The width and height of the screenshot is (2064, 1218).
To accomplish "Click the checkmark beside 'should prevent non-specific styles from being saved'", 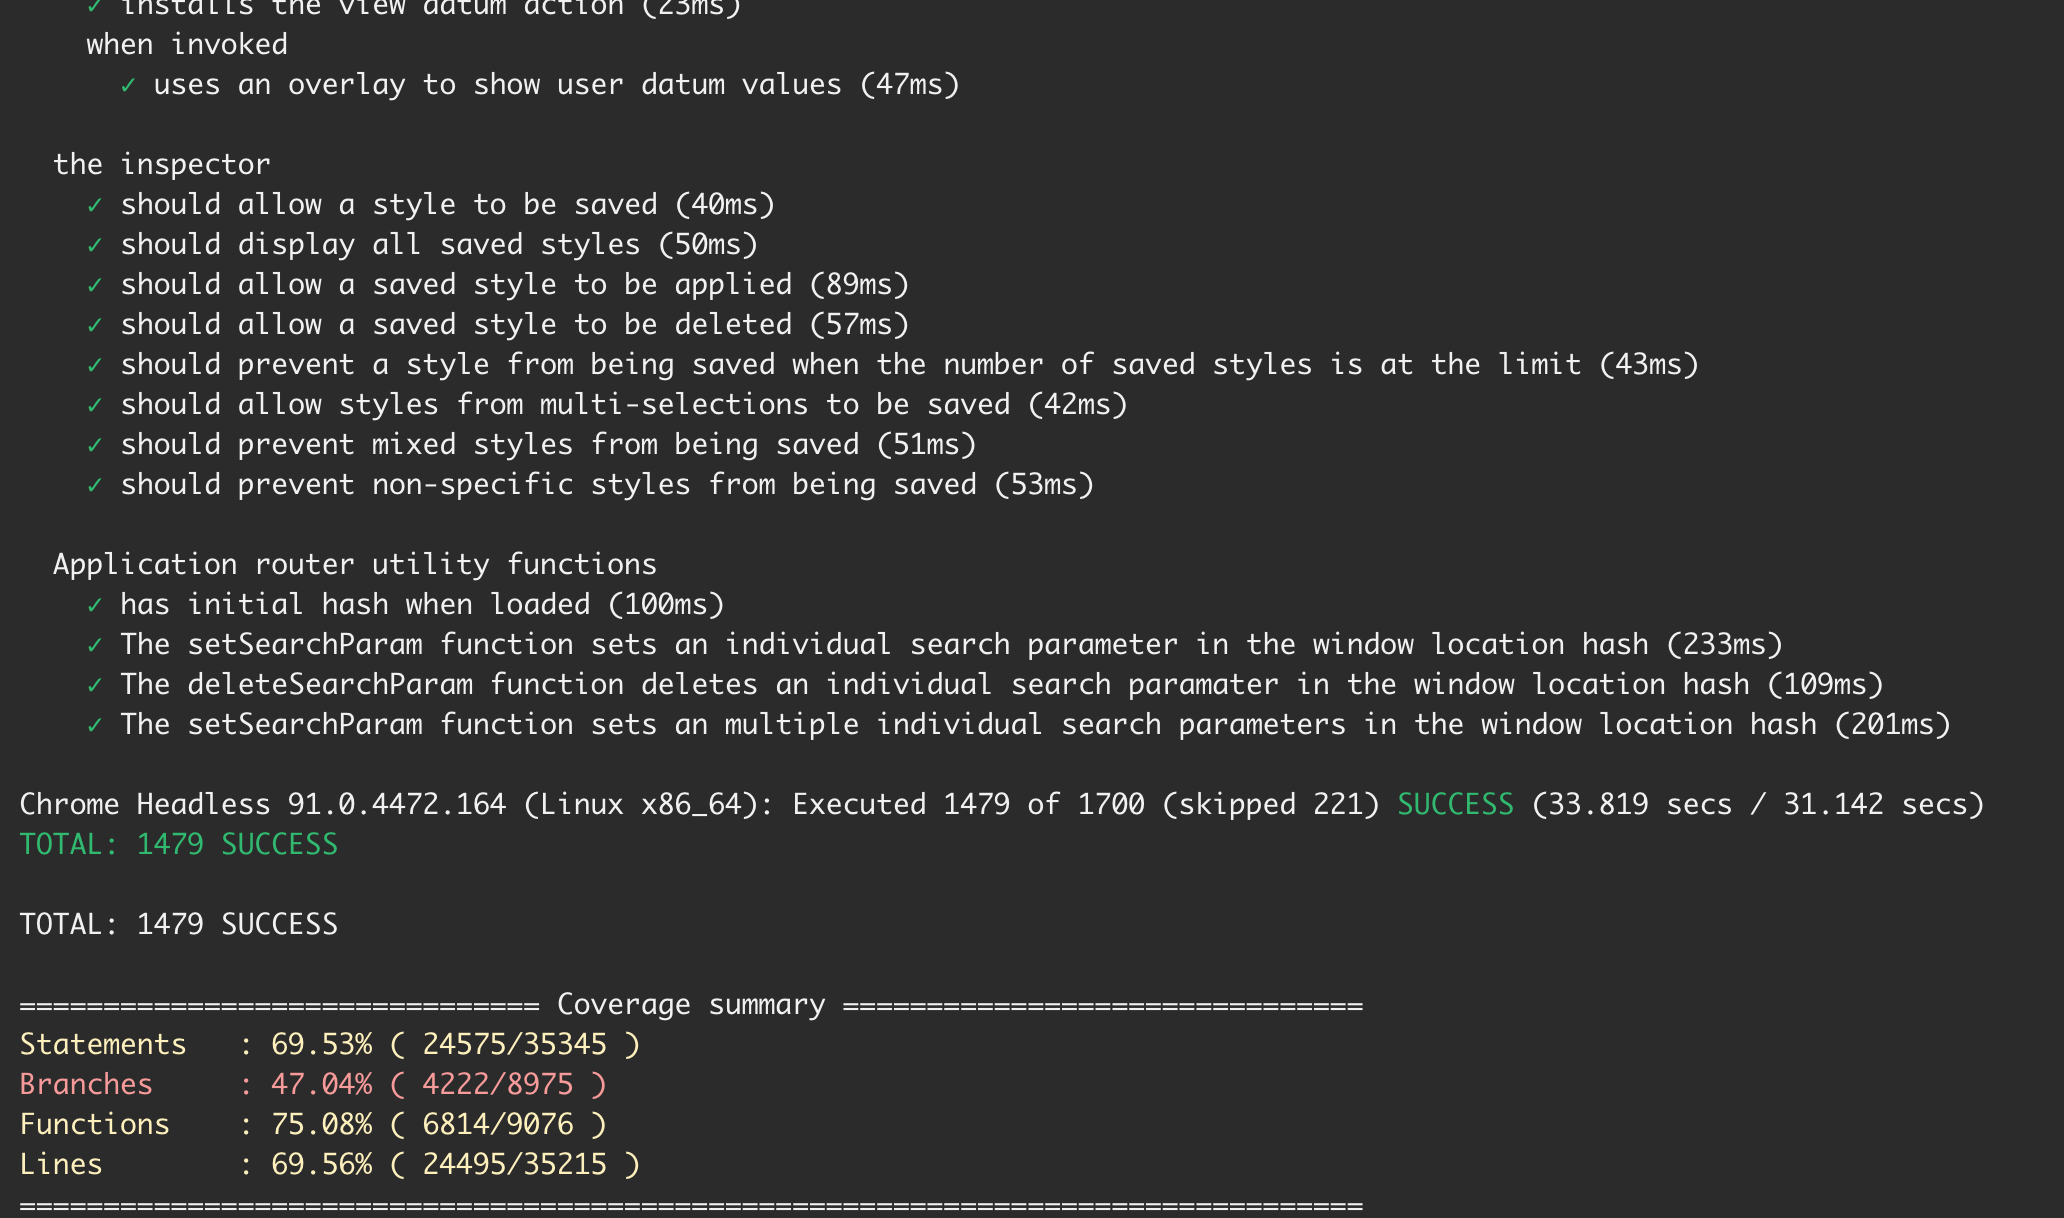I will (96, 484).
